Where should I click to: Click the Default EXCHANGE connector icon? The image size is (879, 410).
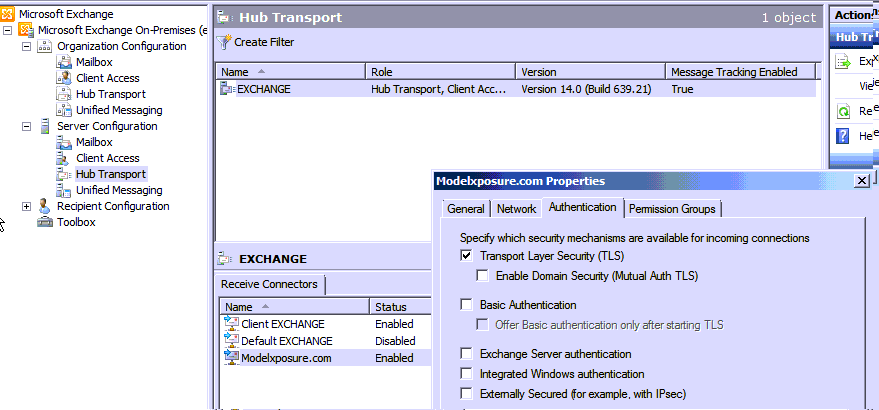231,340
